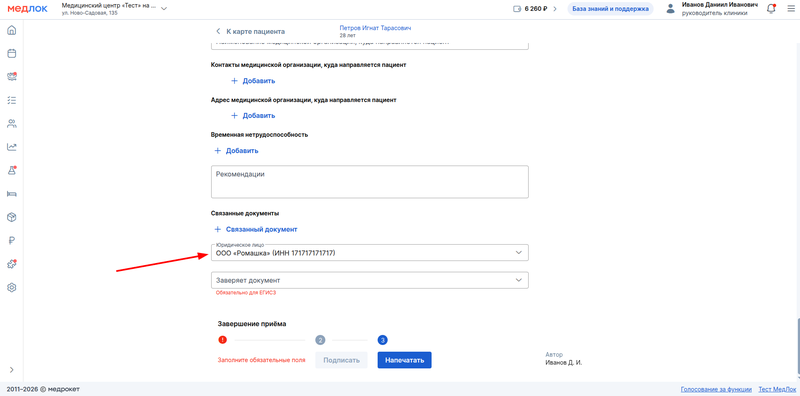This screenshot has height=396, width=800.
Task: Open the ruble finance icon in sidebar
Action: (x=12, y=241)
